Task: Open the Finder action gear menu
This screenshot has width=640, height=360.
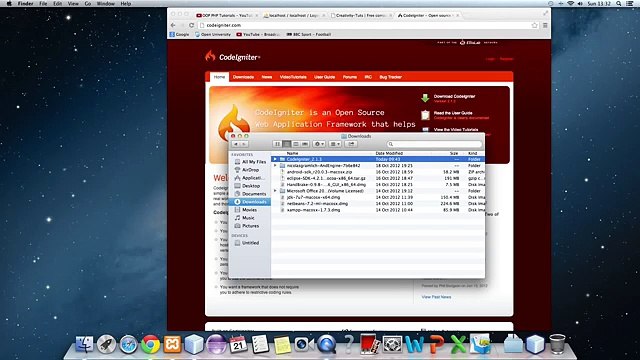Action: point(319,144)
